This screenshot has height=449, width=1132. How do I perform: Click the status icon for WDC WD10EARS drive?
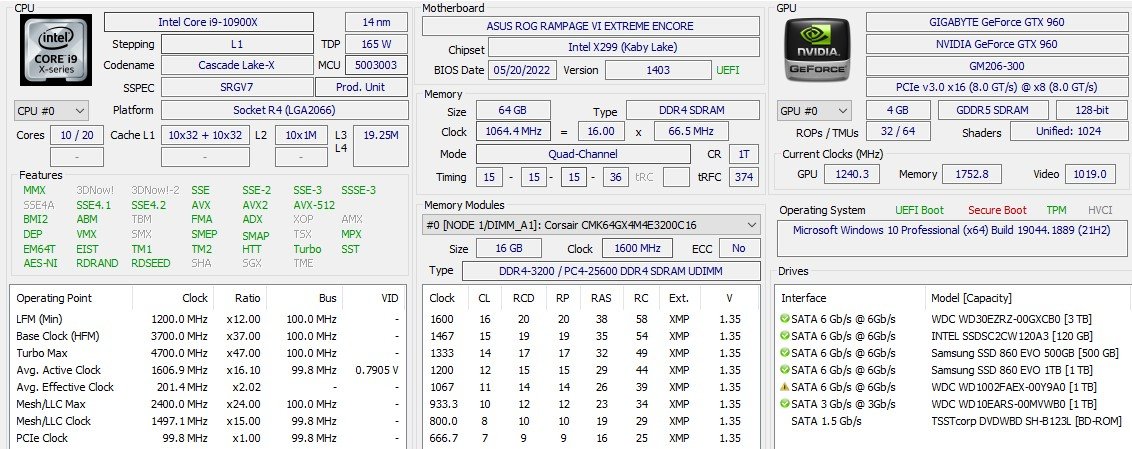click(x=785, y=404)
